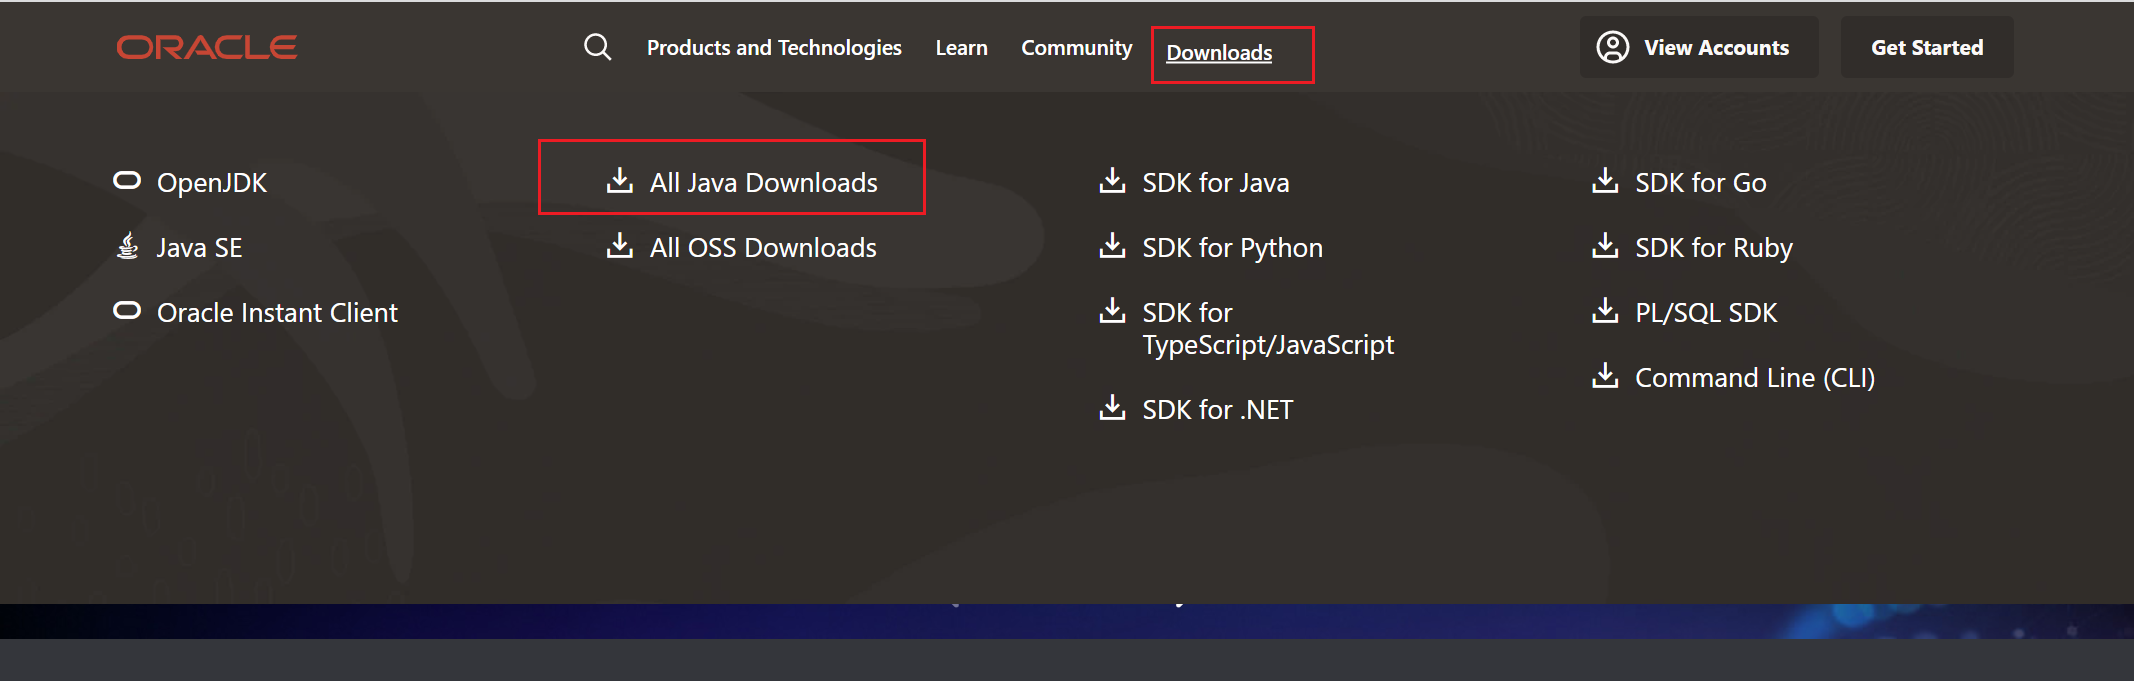
Task: Click the View Accounts user icon
Action: tap(1612, 47)
